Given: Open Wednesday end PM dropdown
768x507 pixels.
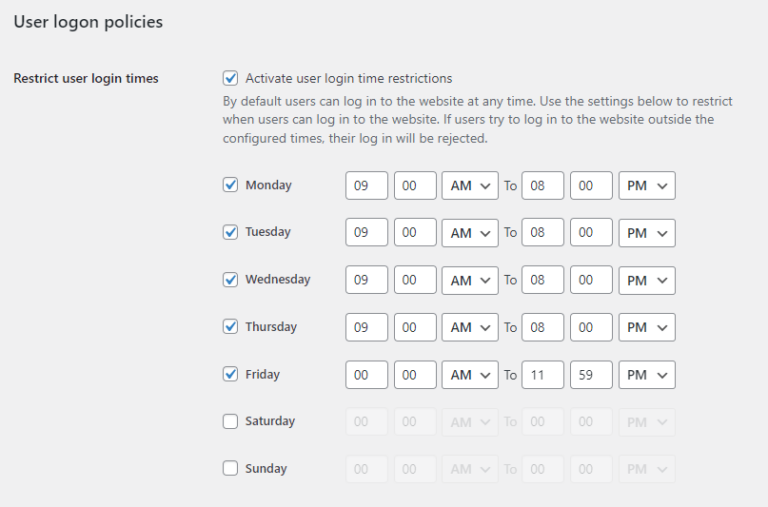Looking at the screenshot, I should (647, 280).
